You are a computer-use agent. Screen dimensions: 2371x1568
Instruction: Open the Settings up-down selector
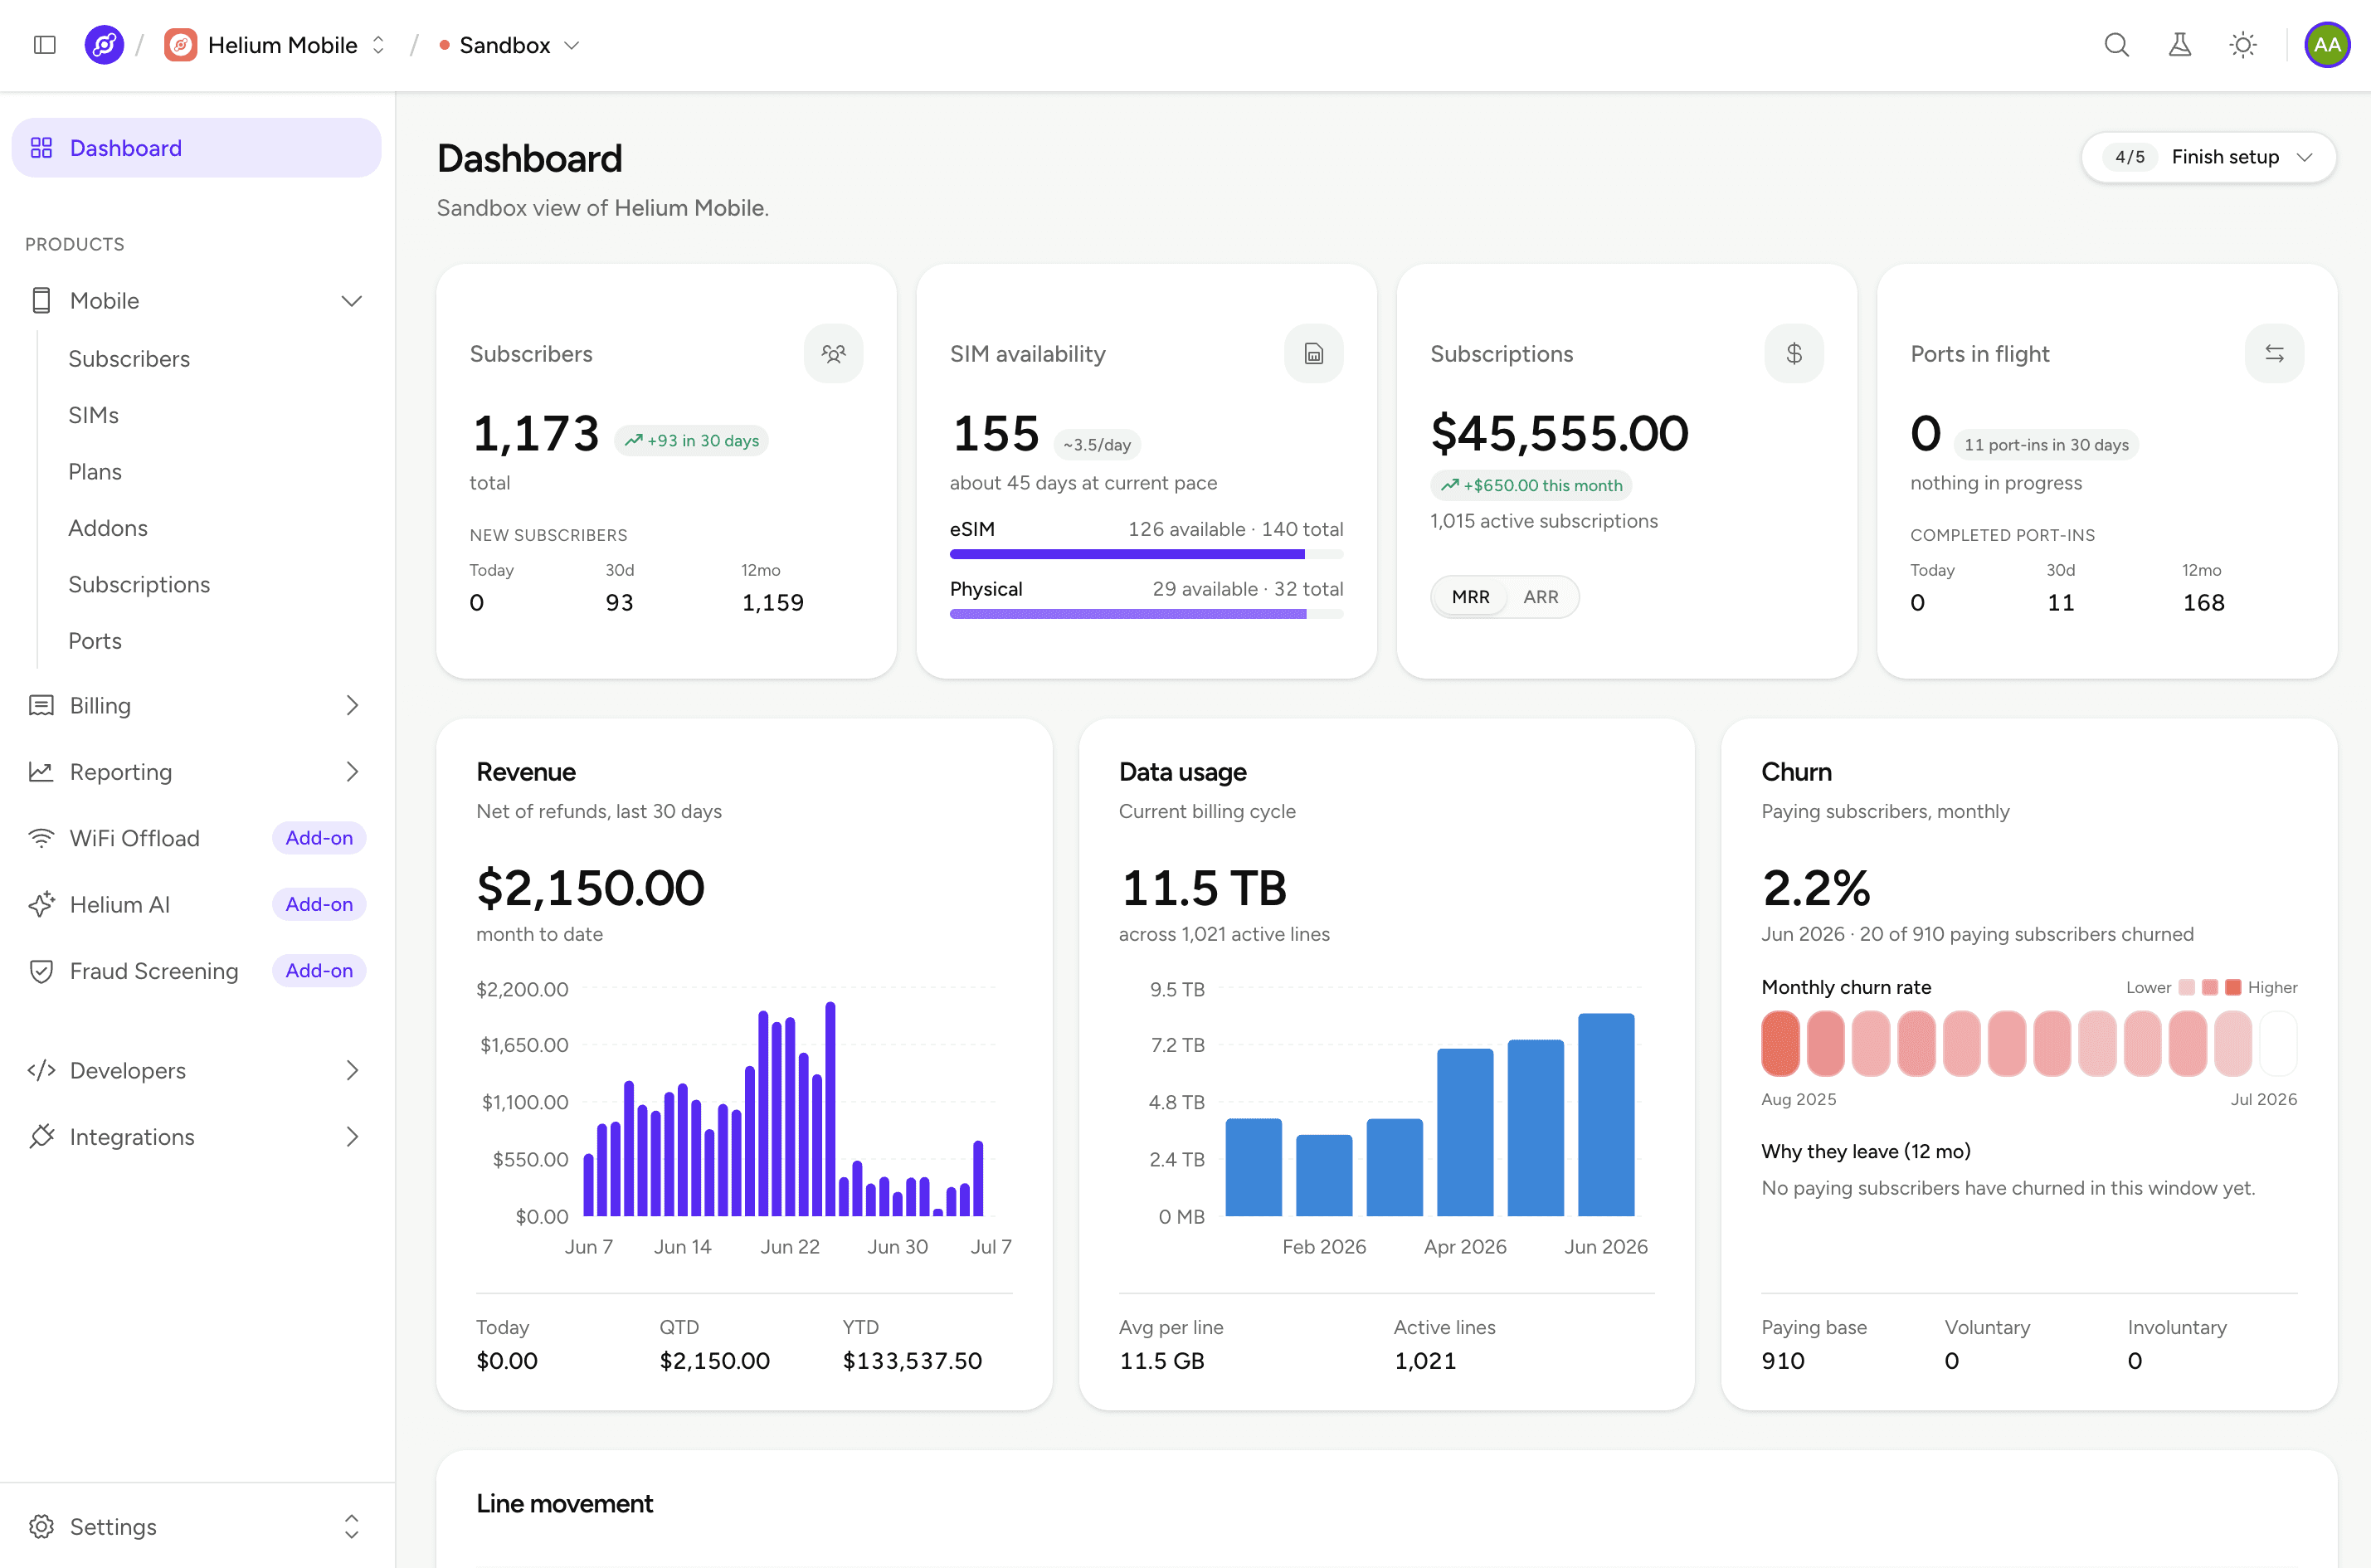click(351, 1527)
